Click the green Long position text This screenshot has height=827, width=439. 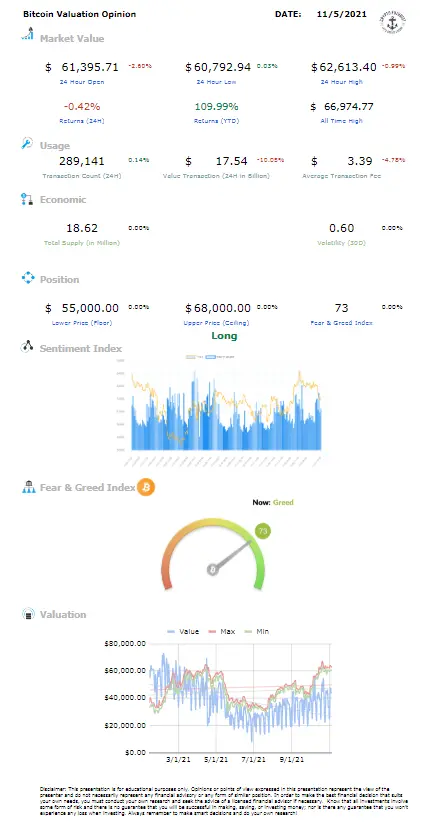tap(224, 336)
